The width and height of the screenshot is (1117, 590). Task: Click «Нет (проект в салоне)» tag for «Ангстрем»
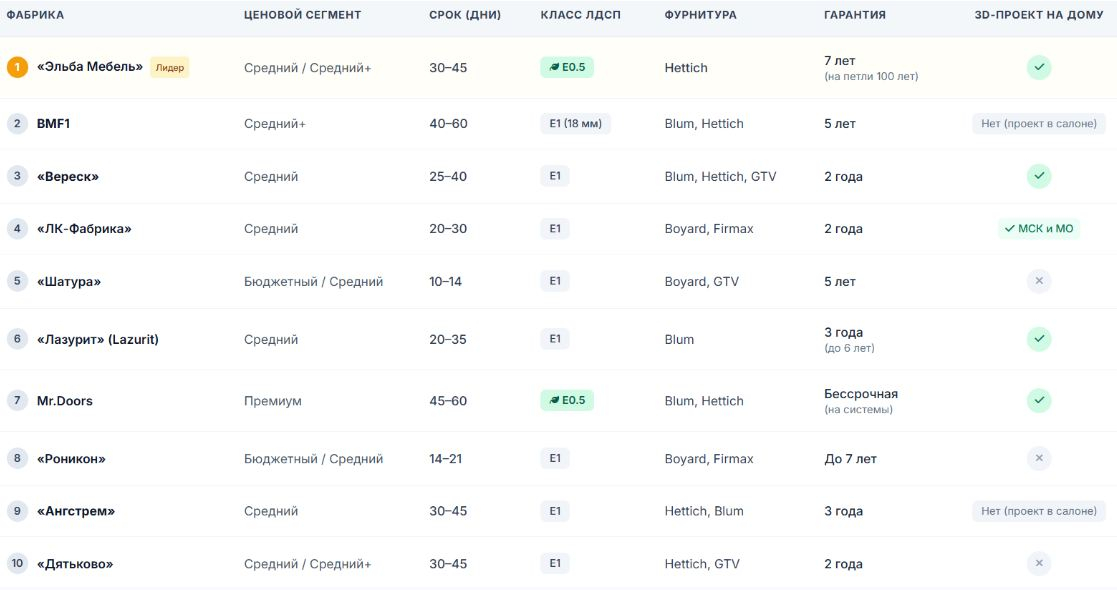point(1039,511)
